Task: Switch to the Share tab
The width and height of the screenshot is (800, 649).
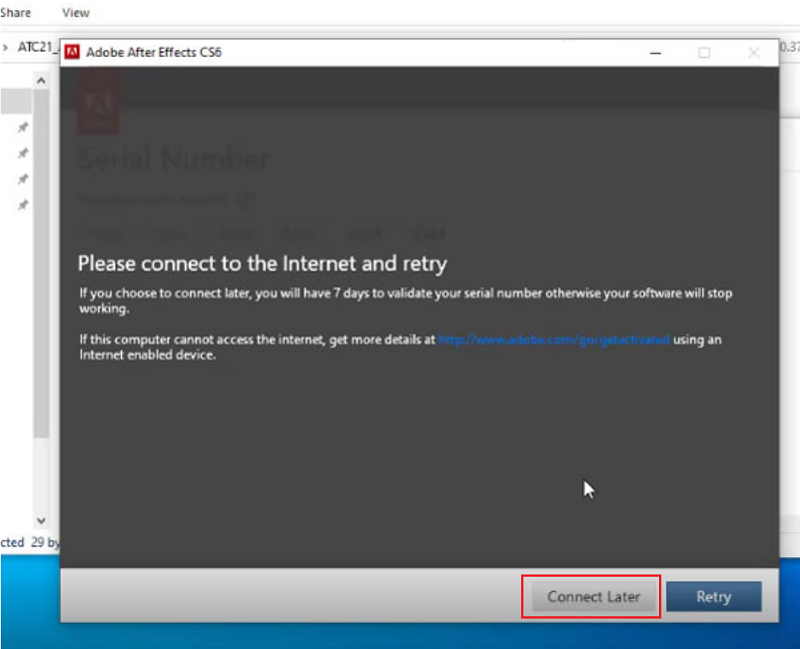Action: tap(14, 13)
